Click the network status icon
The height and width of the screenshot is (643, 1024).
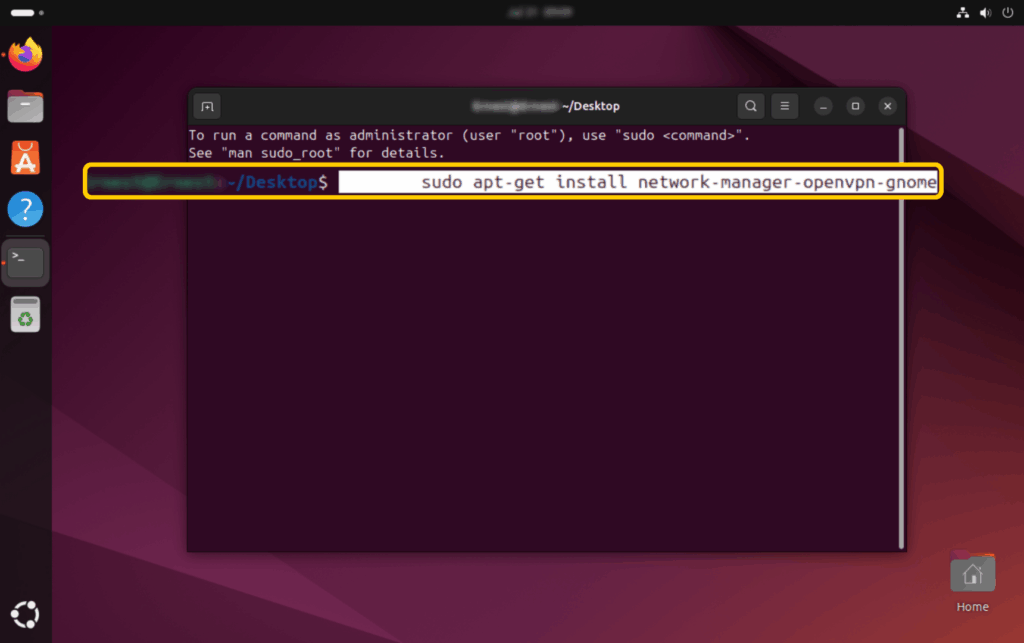tap(963, 13)
